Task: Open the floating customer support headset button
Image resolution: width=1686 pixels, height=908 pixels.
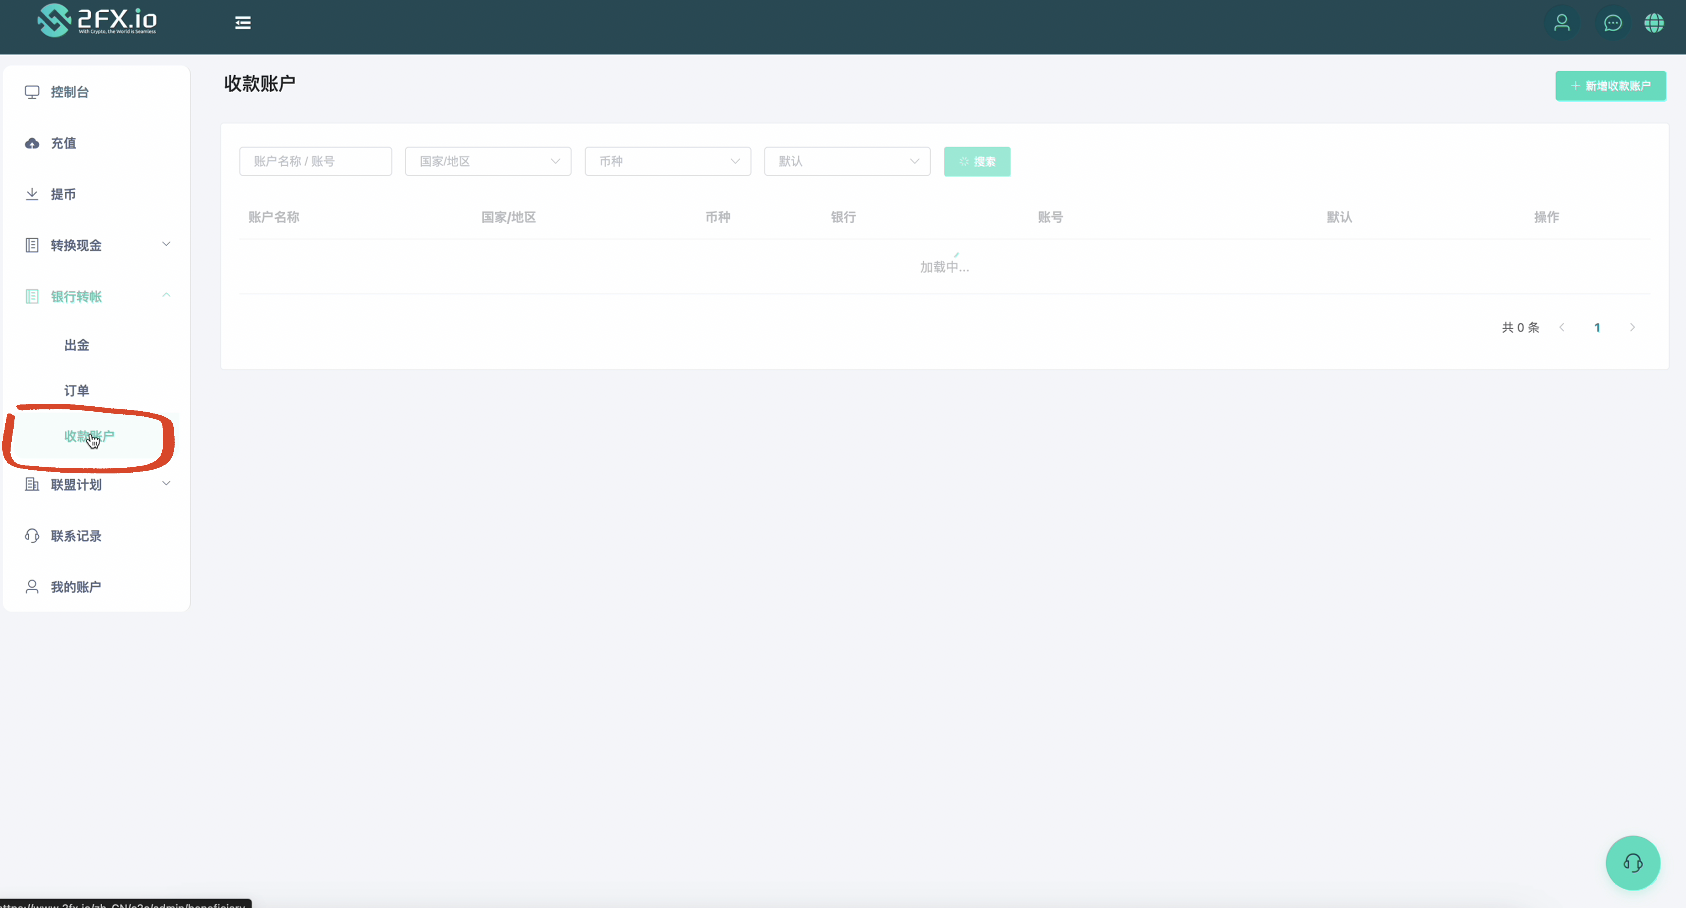Action: [x=1632, y=862]
